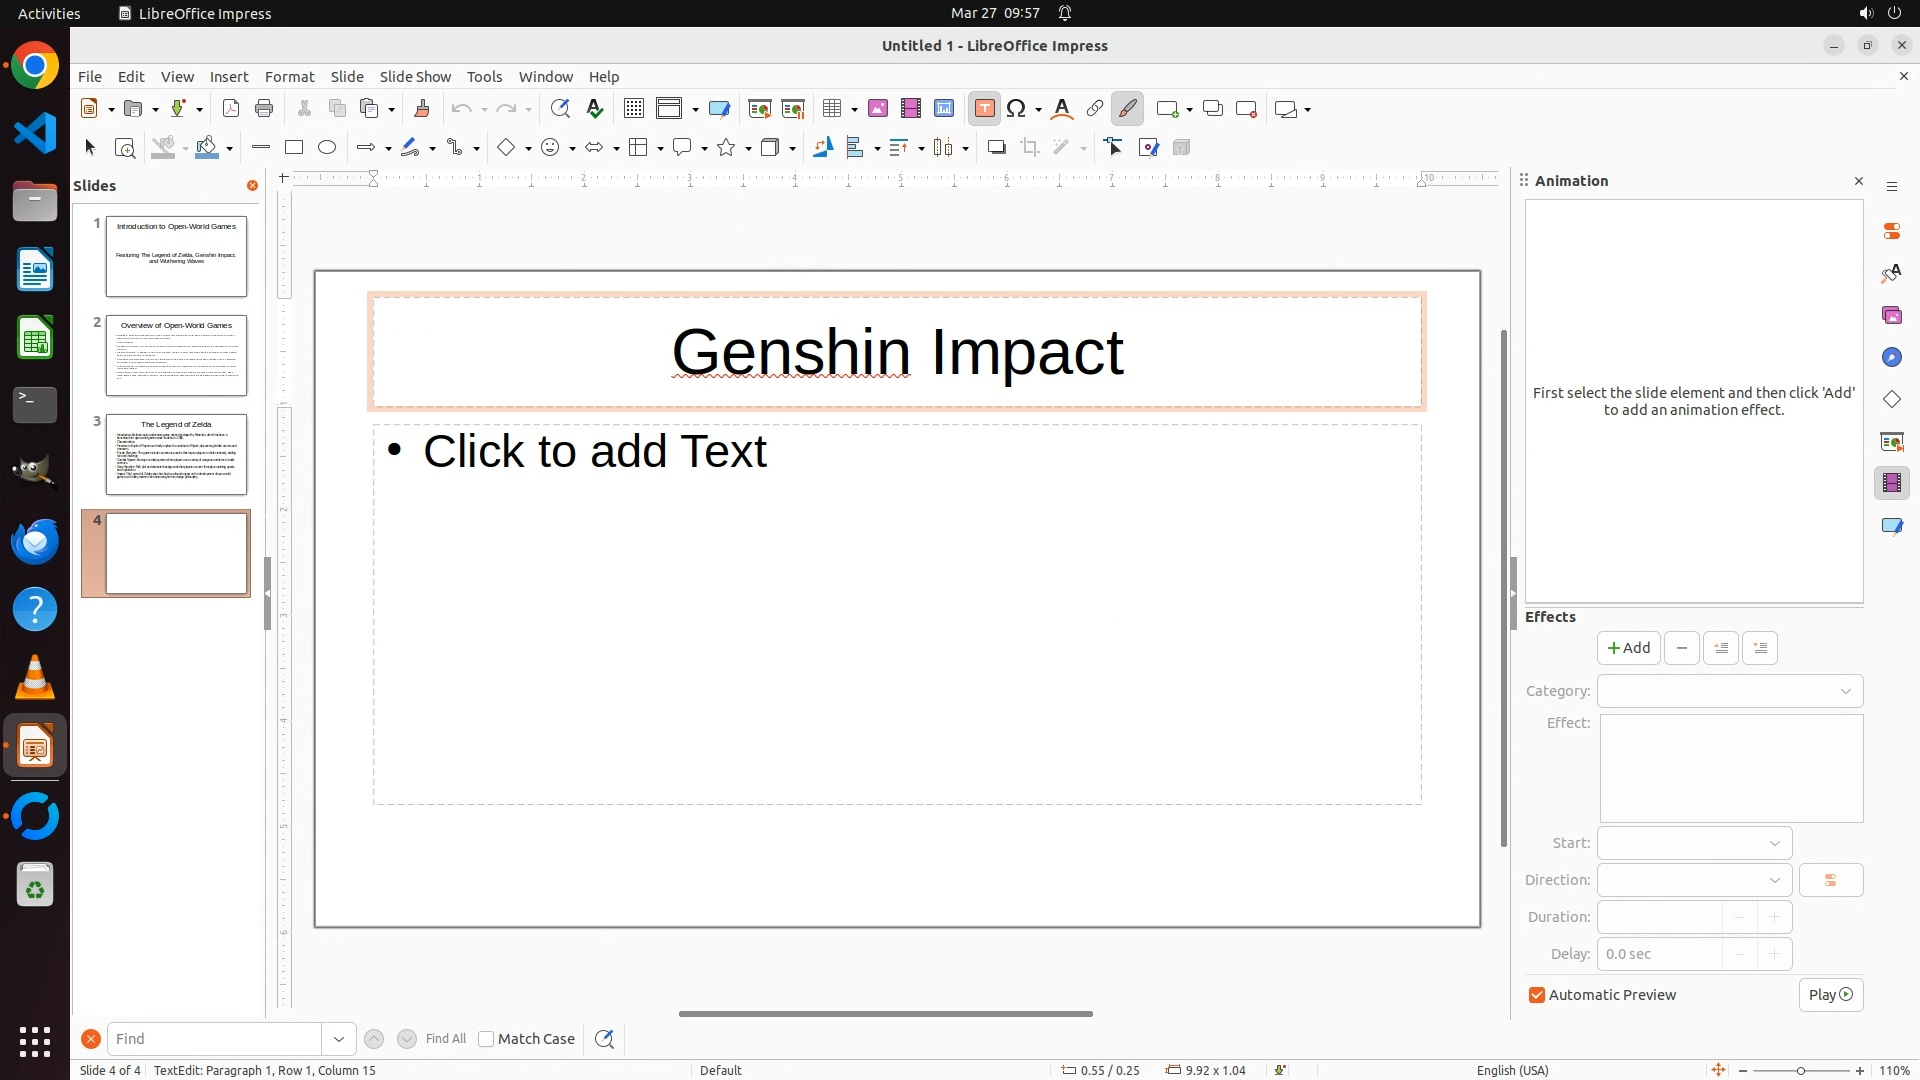Select the Ellipse shape tool
The width and height of the screenshot is (1920, 1080).
click(327, 148)
